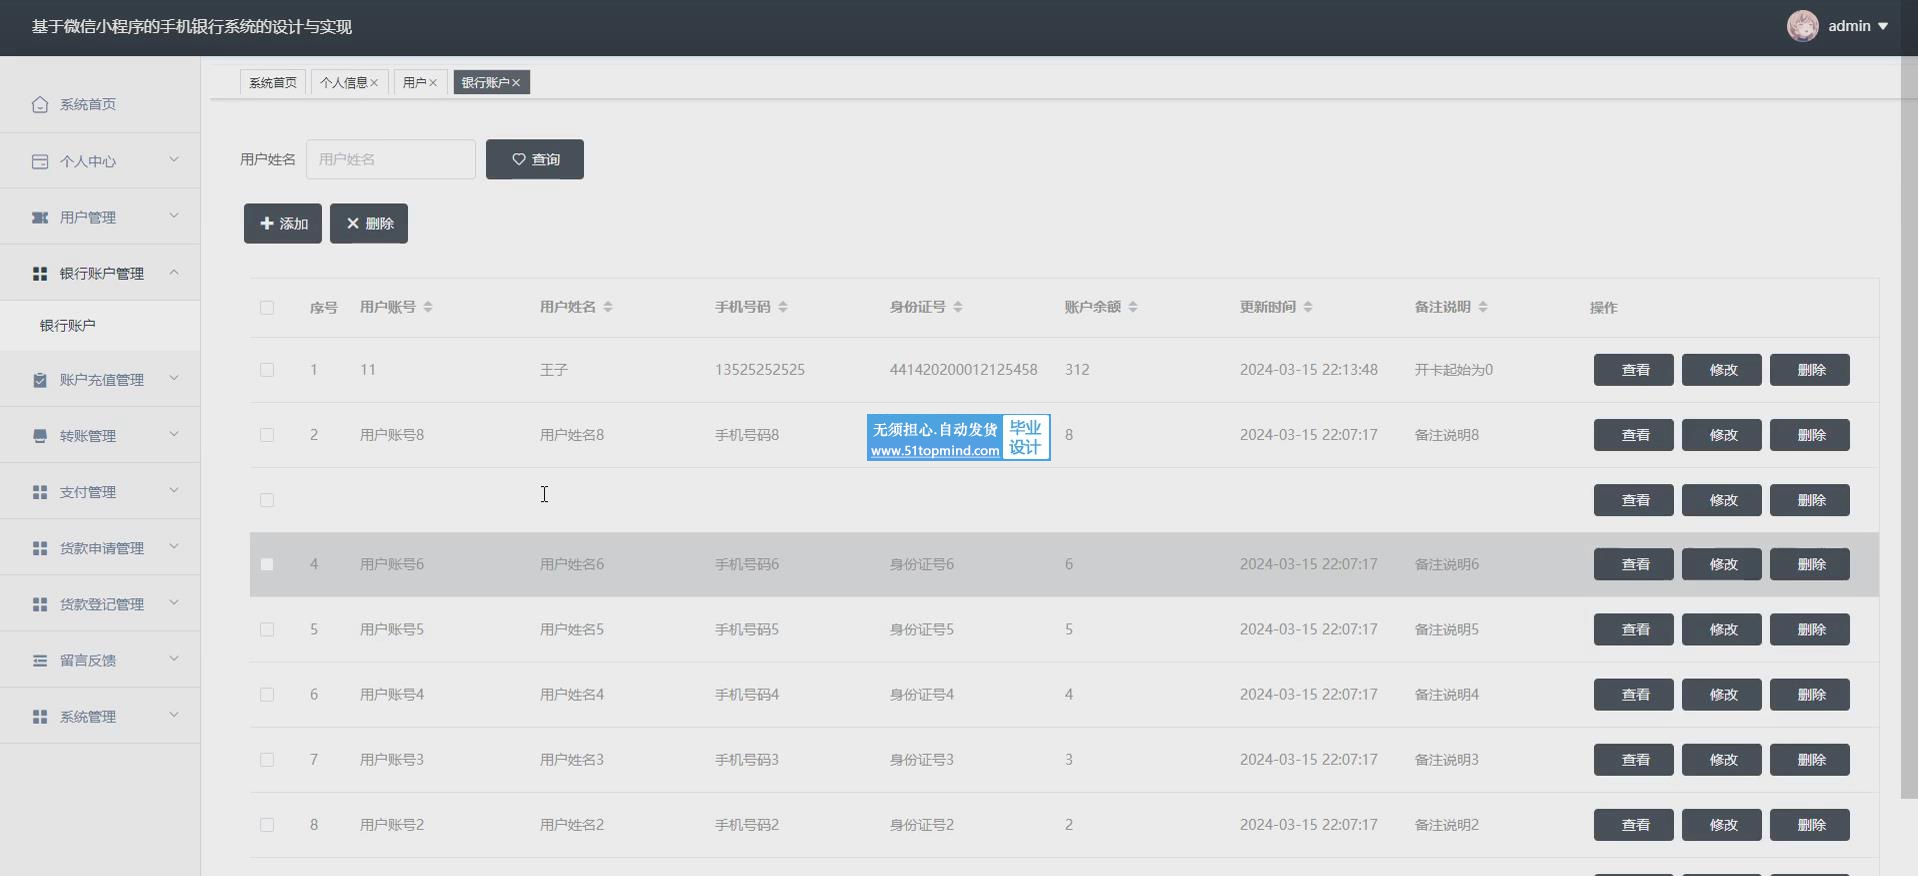The width and height of the screenshot is (1918, 876).
Task: Switch to 系统首页 tab
Action: (x=273, y=83)
